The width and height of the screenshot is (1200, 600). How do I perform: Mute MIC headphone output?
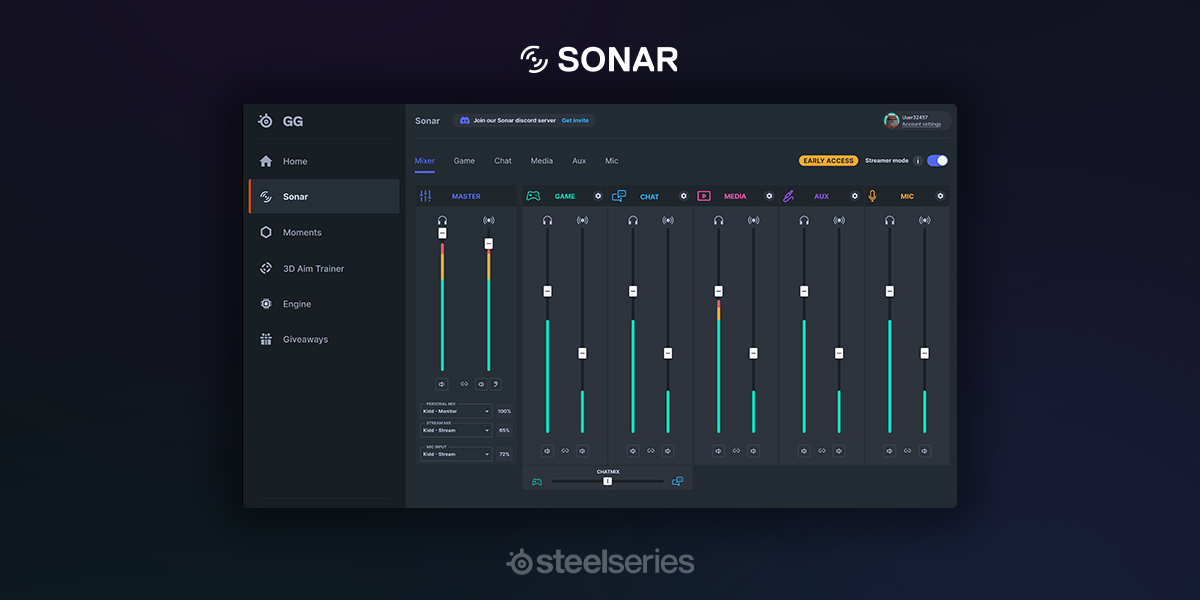pos(889,451)
